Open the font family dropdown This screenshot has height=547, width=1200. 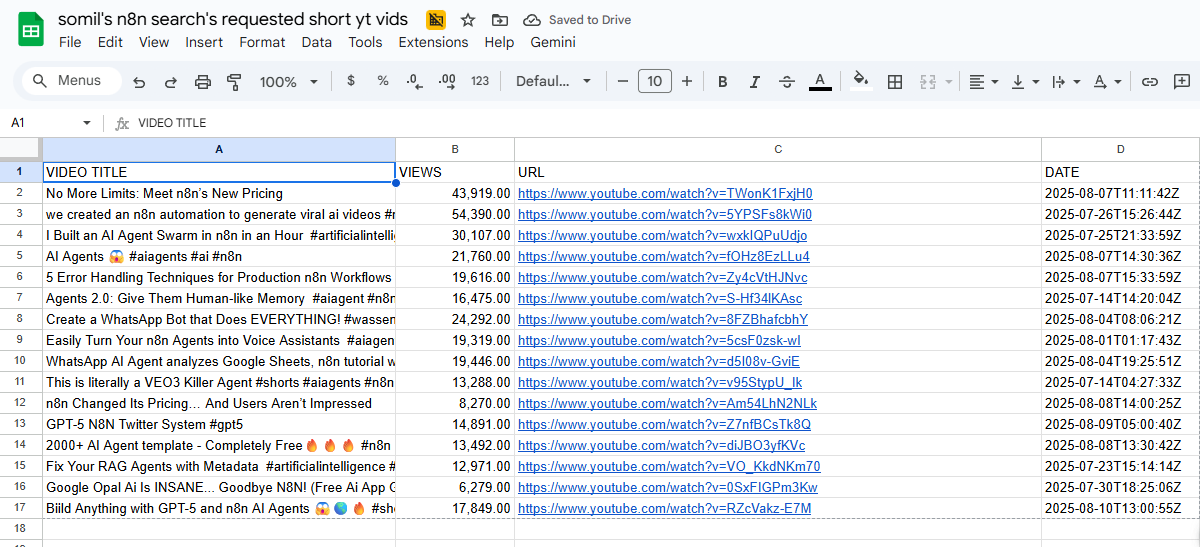(554, 82)
